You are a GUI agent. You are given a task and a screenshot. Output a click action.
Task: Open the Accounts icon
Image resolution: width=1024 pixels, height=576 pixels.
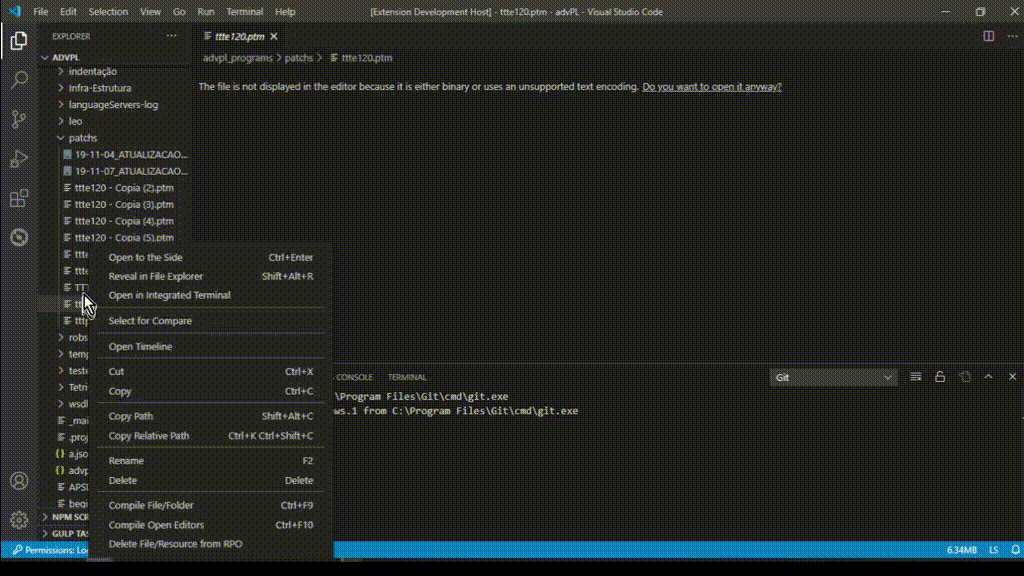(19, 481)
